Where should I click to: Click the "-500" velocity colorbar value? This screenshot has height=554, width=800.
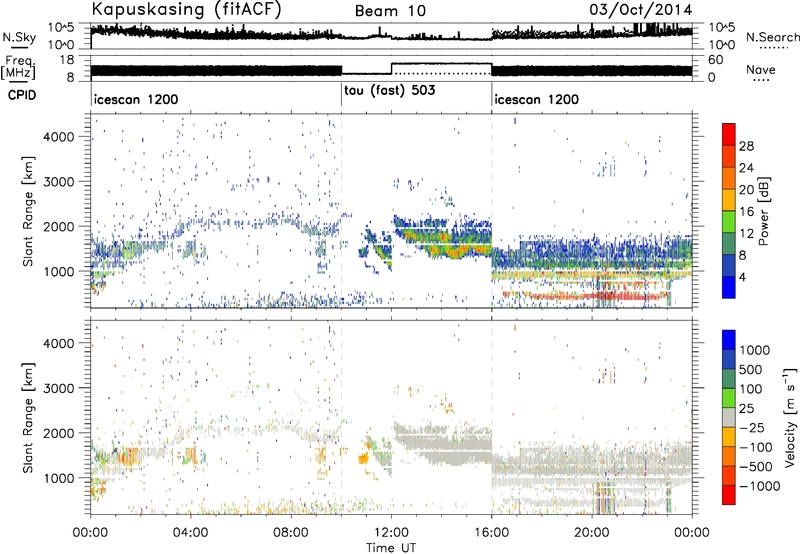(756, 467)
